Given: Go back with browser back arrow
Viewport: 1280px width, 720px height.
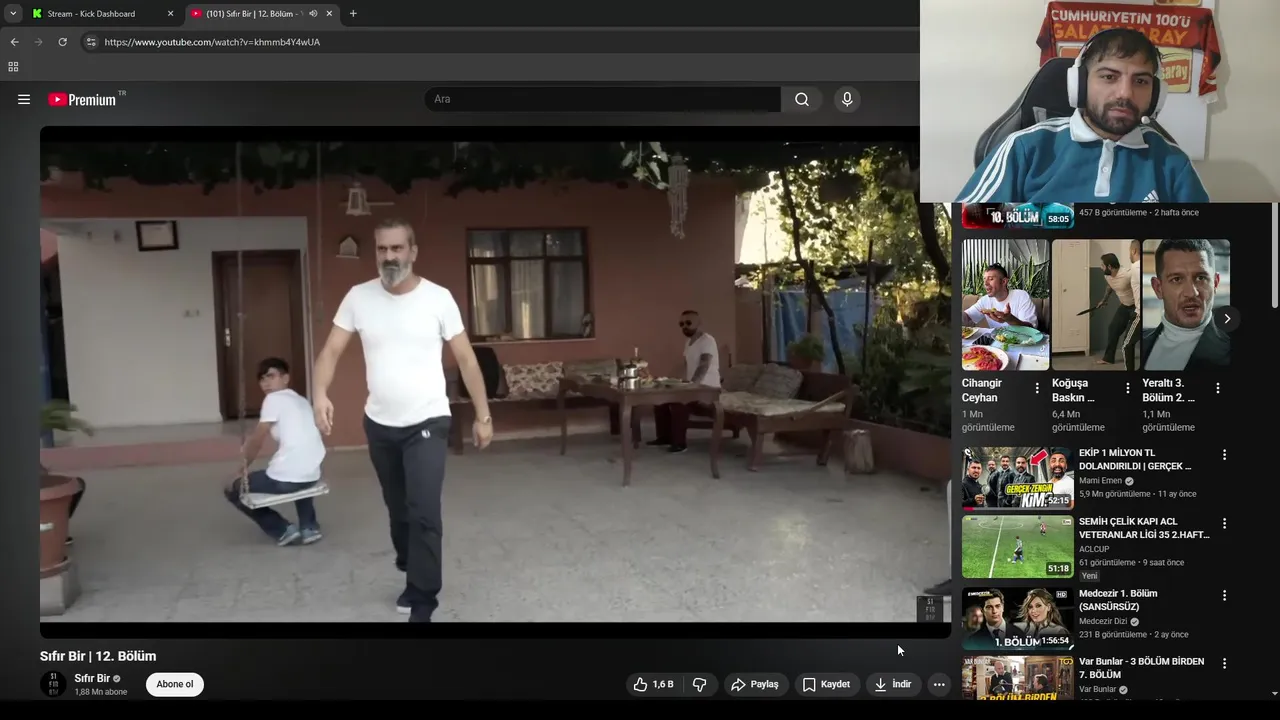Looking at the screenshot, I should [x=14, y=42].
